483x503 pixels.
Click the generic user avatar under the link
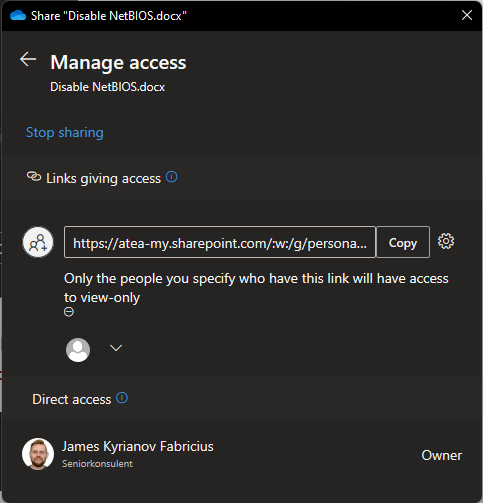click(x=78, y=350)
